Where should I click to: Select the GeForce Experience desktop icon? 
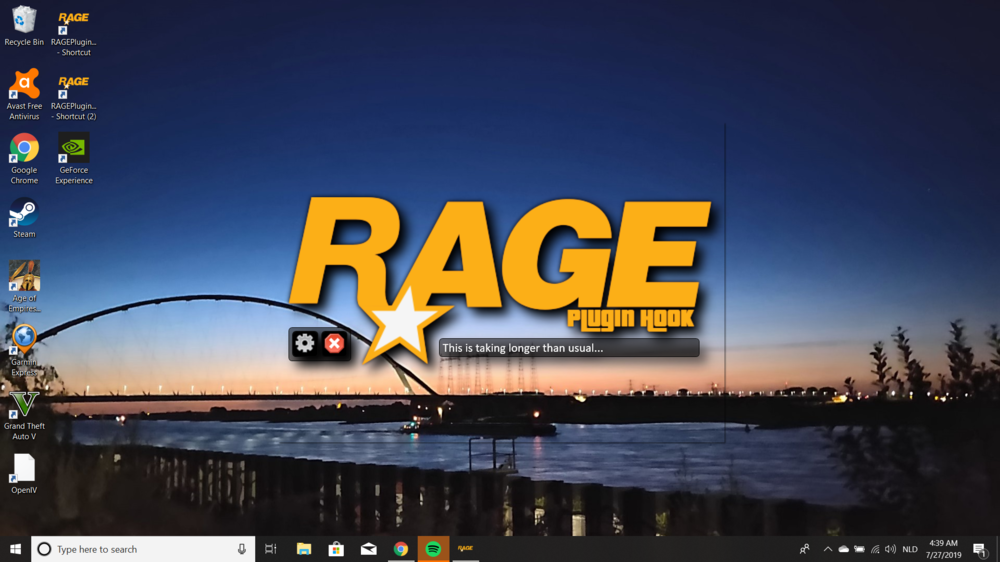[74, 159]
